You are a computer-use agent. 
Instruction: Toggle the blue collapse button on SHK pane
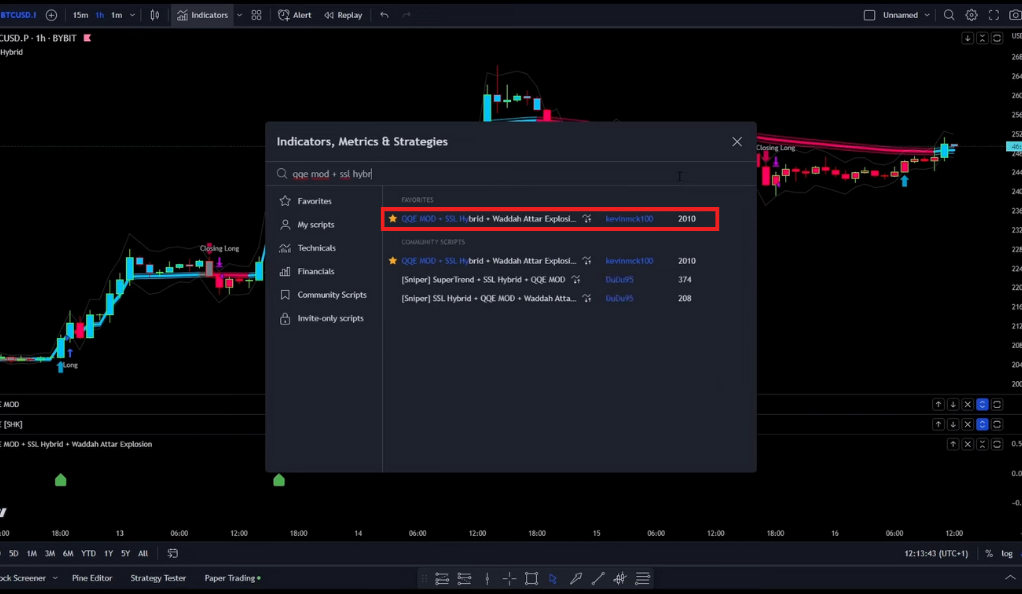982,424
